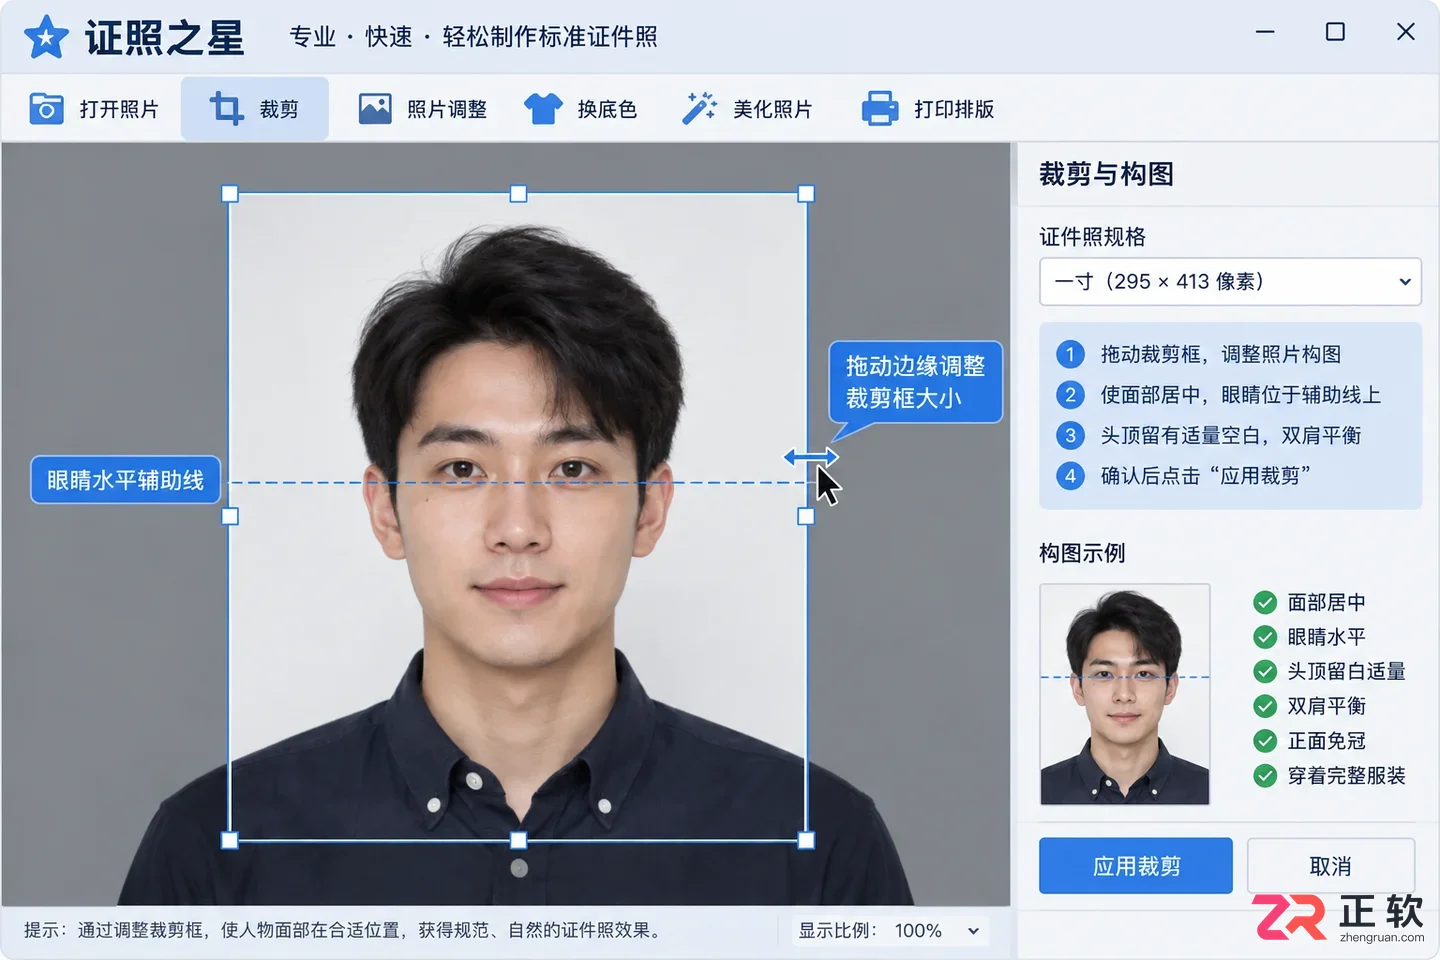1440x960 pixels.
Task: Click the 裁剪与构图 panel heading
Action: pyautogui.click(x=1106, y=174)
